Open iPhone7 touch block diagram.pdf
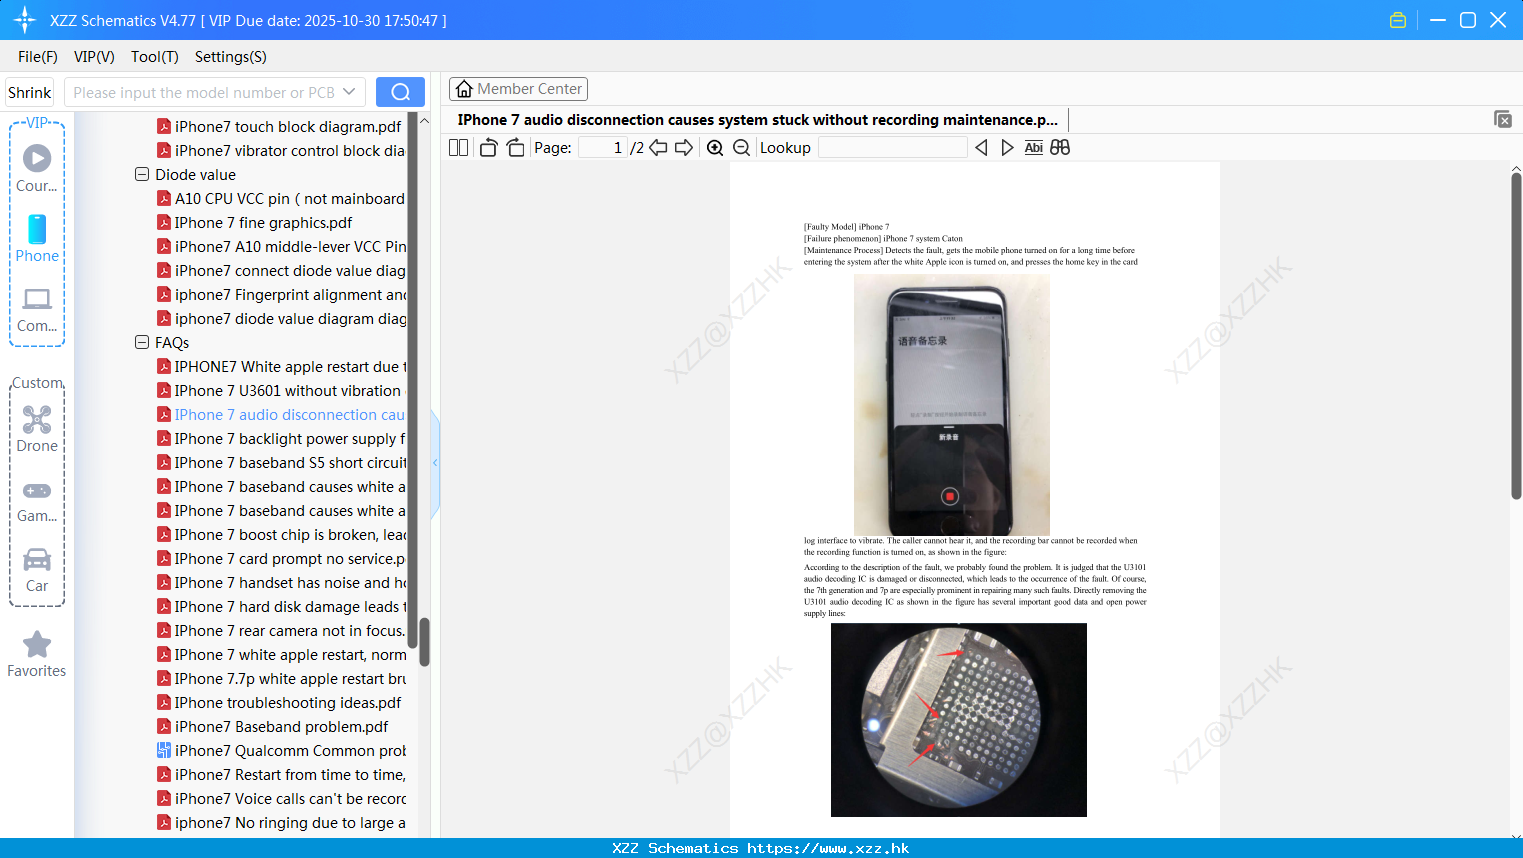Viewport: 1523px width, 858px height. point(288,127)
